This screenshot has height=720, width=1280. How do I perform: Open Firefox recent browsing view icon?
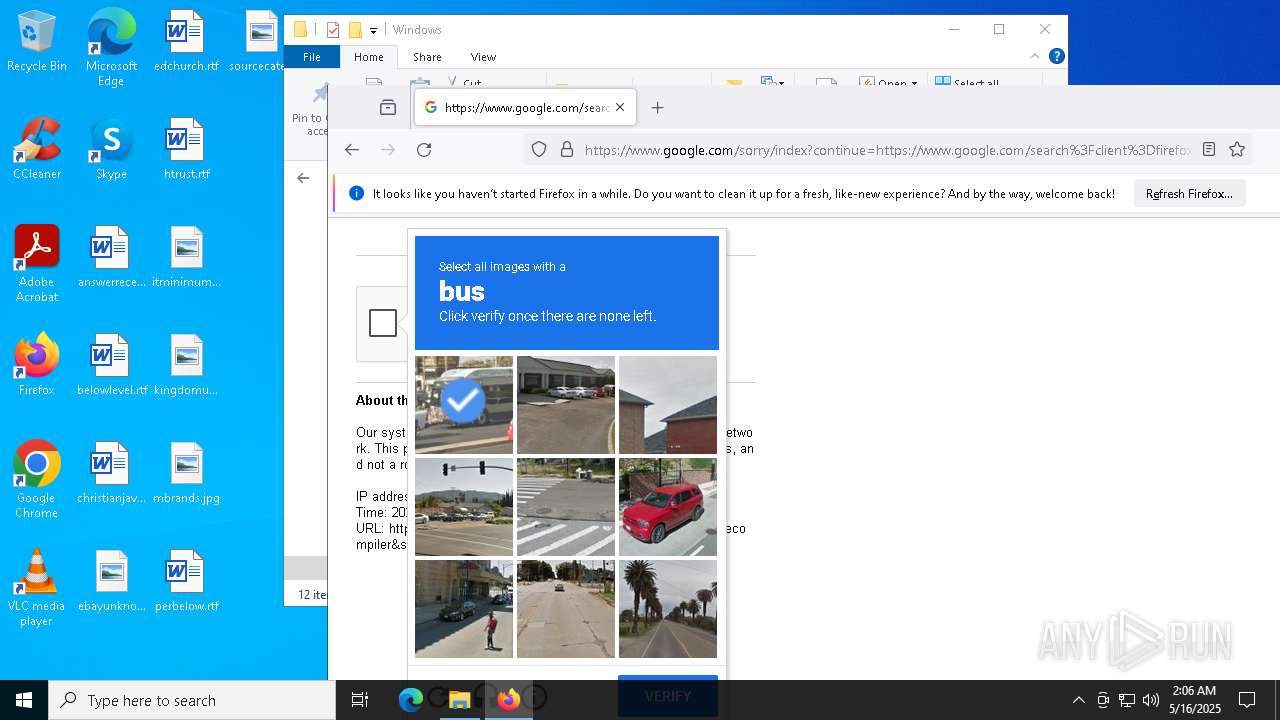[388, 107]
